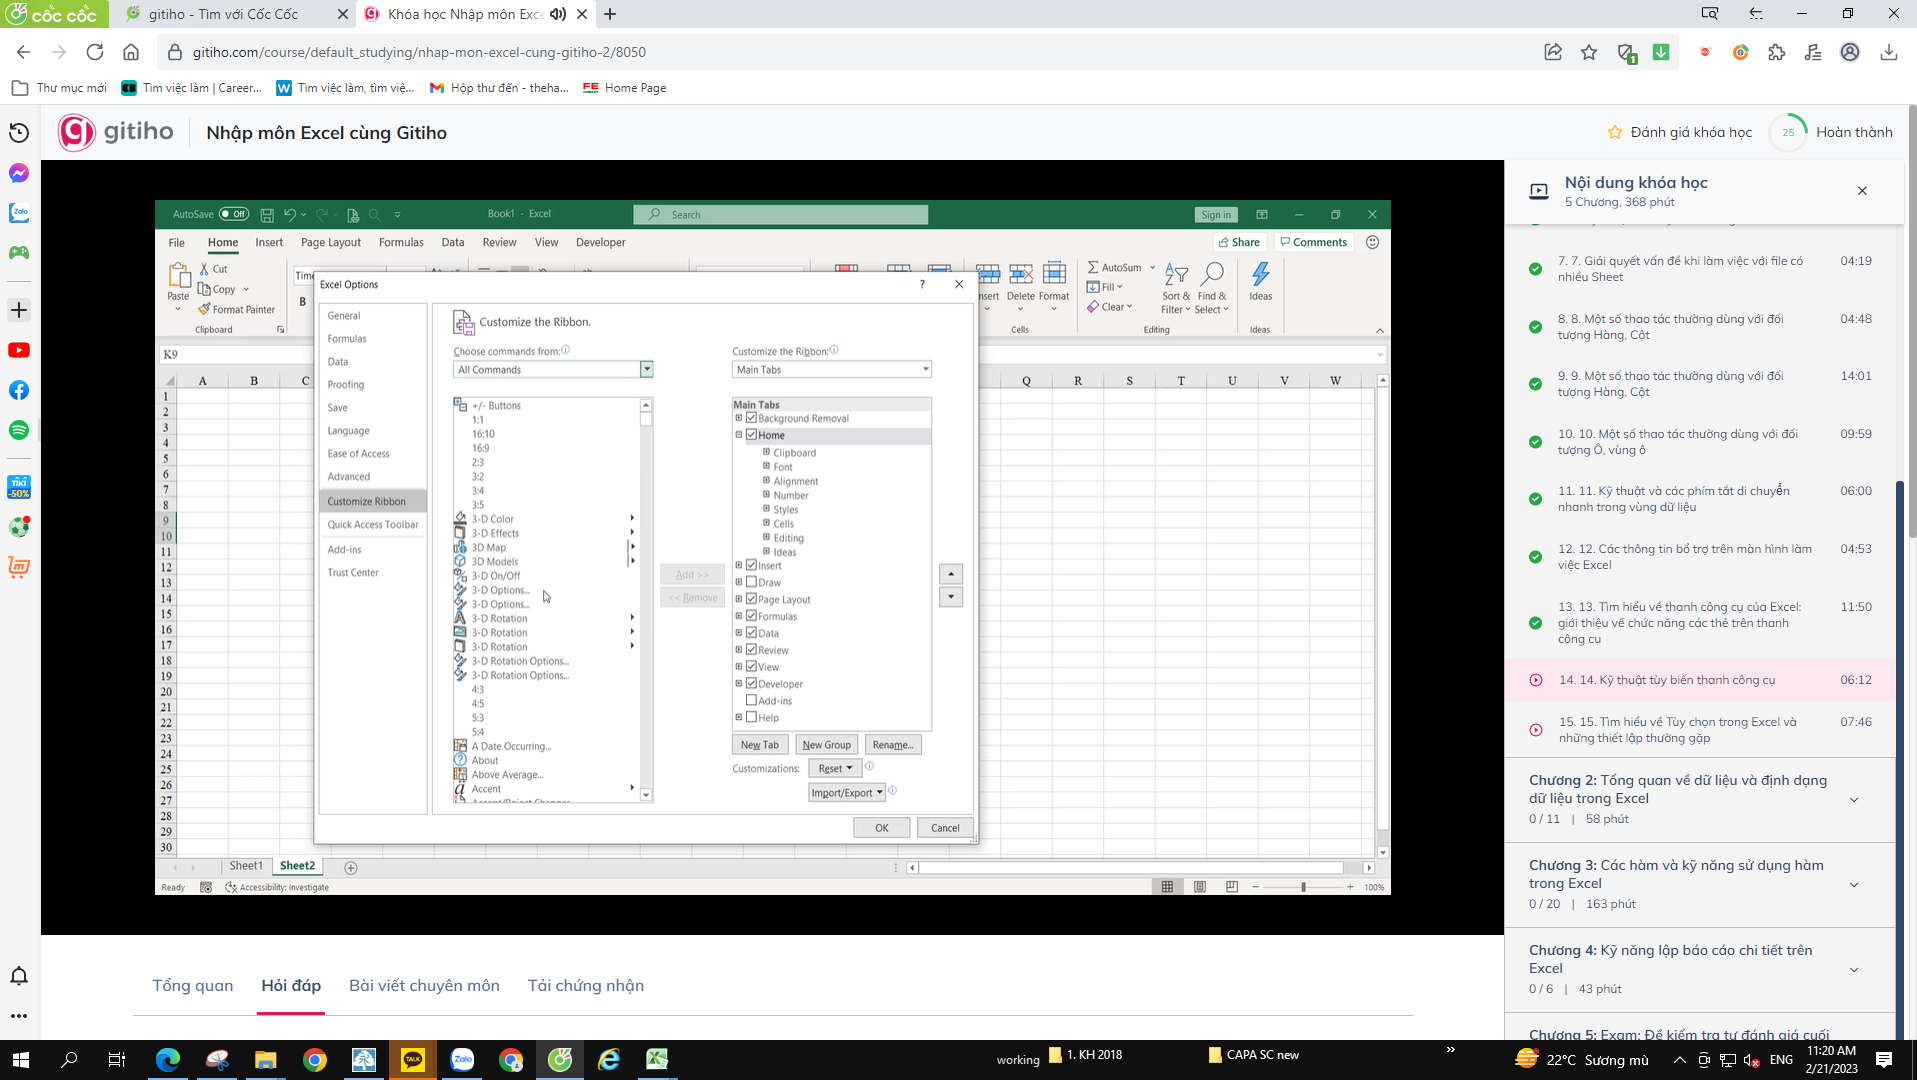Check the Add-ins checkbox under Main Tabs
The width and height of the screenshot is (1917, 1080).
(x=751, y=700)
